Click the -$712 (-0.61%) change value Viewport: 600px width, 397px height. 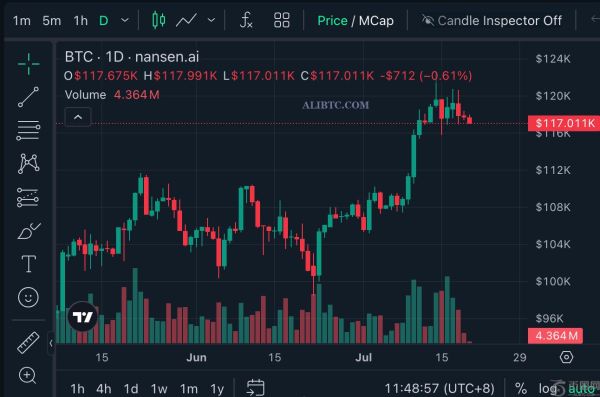[426, 76]
